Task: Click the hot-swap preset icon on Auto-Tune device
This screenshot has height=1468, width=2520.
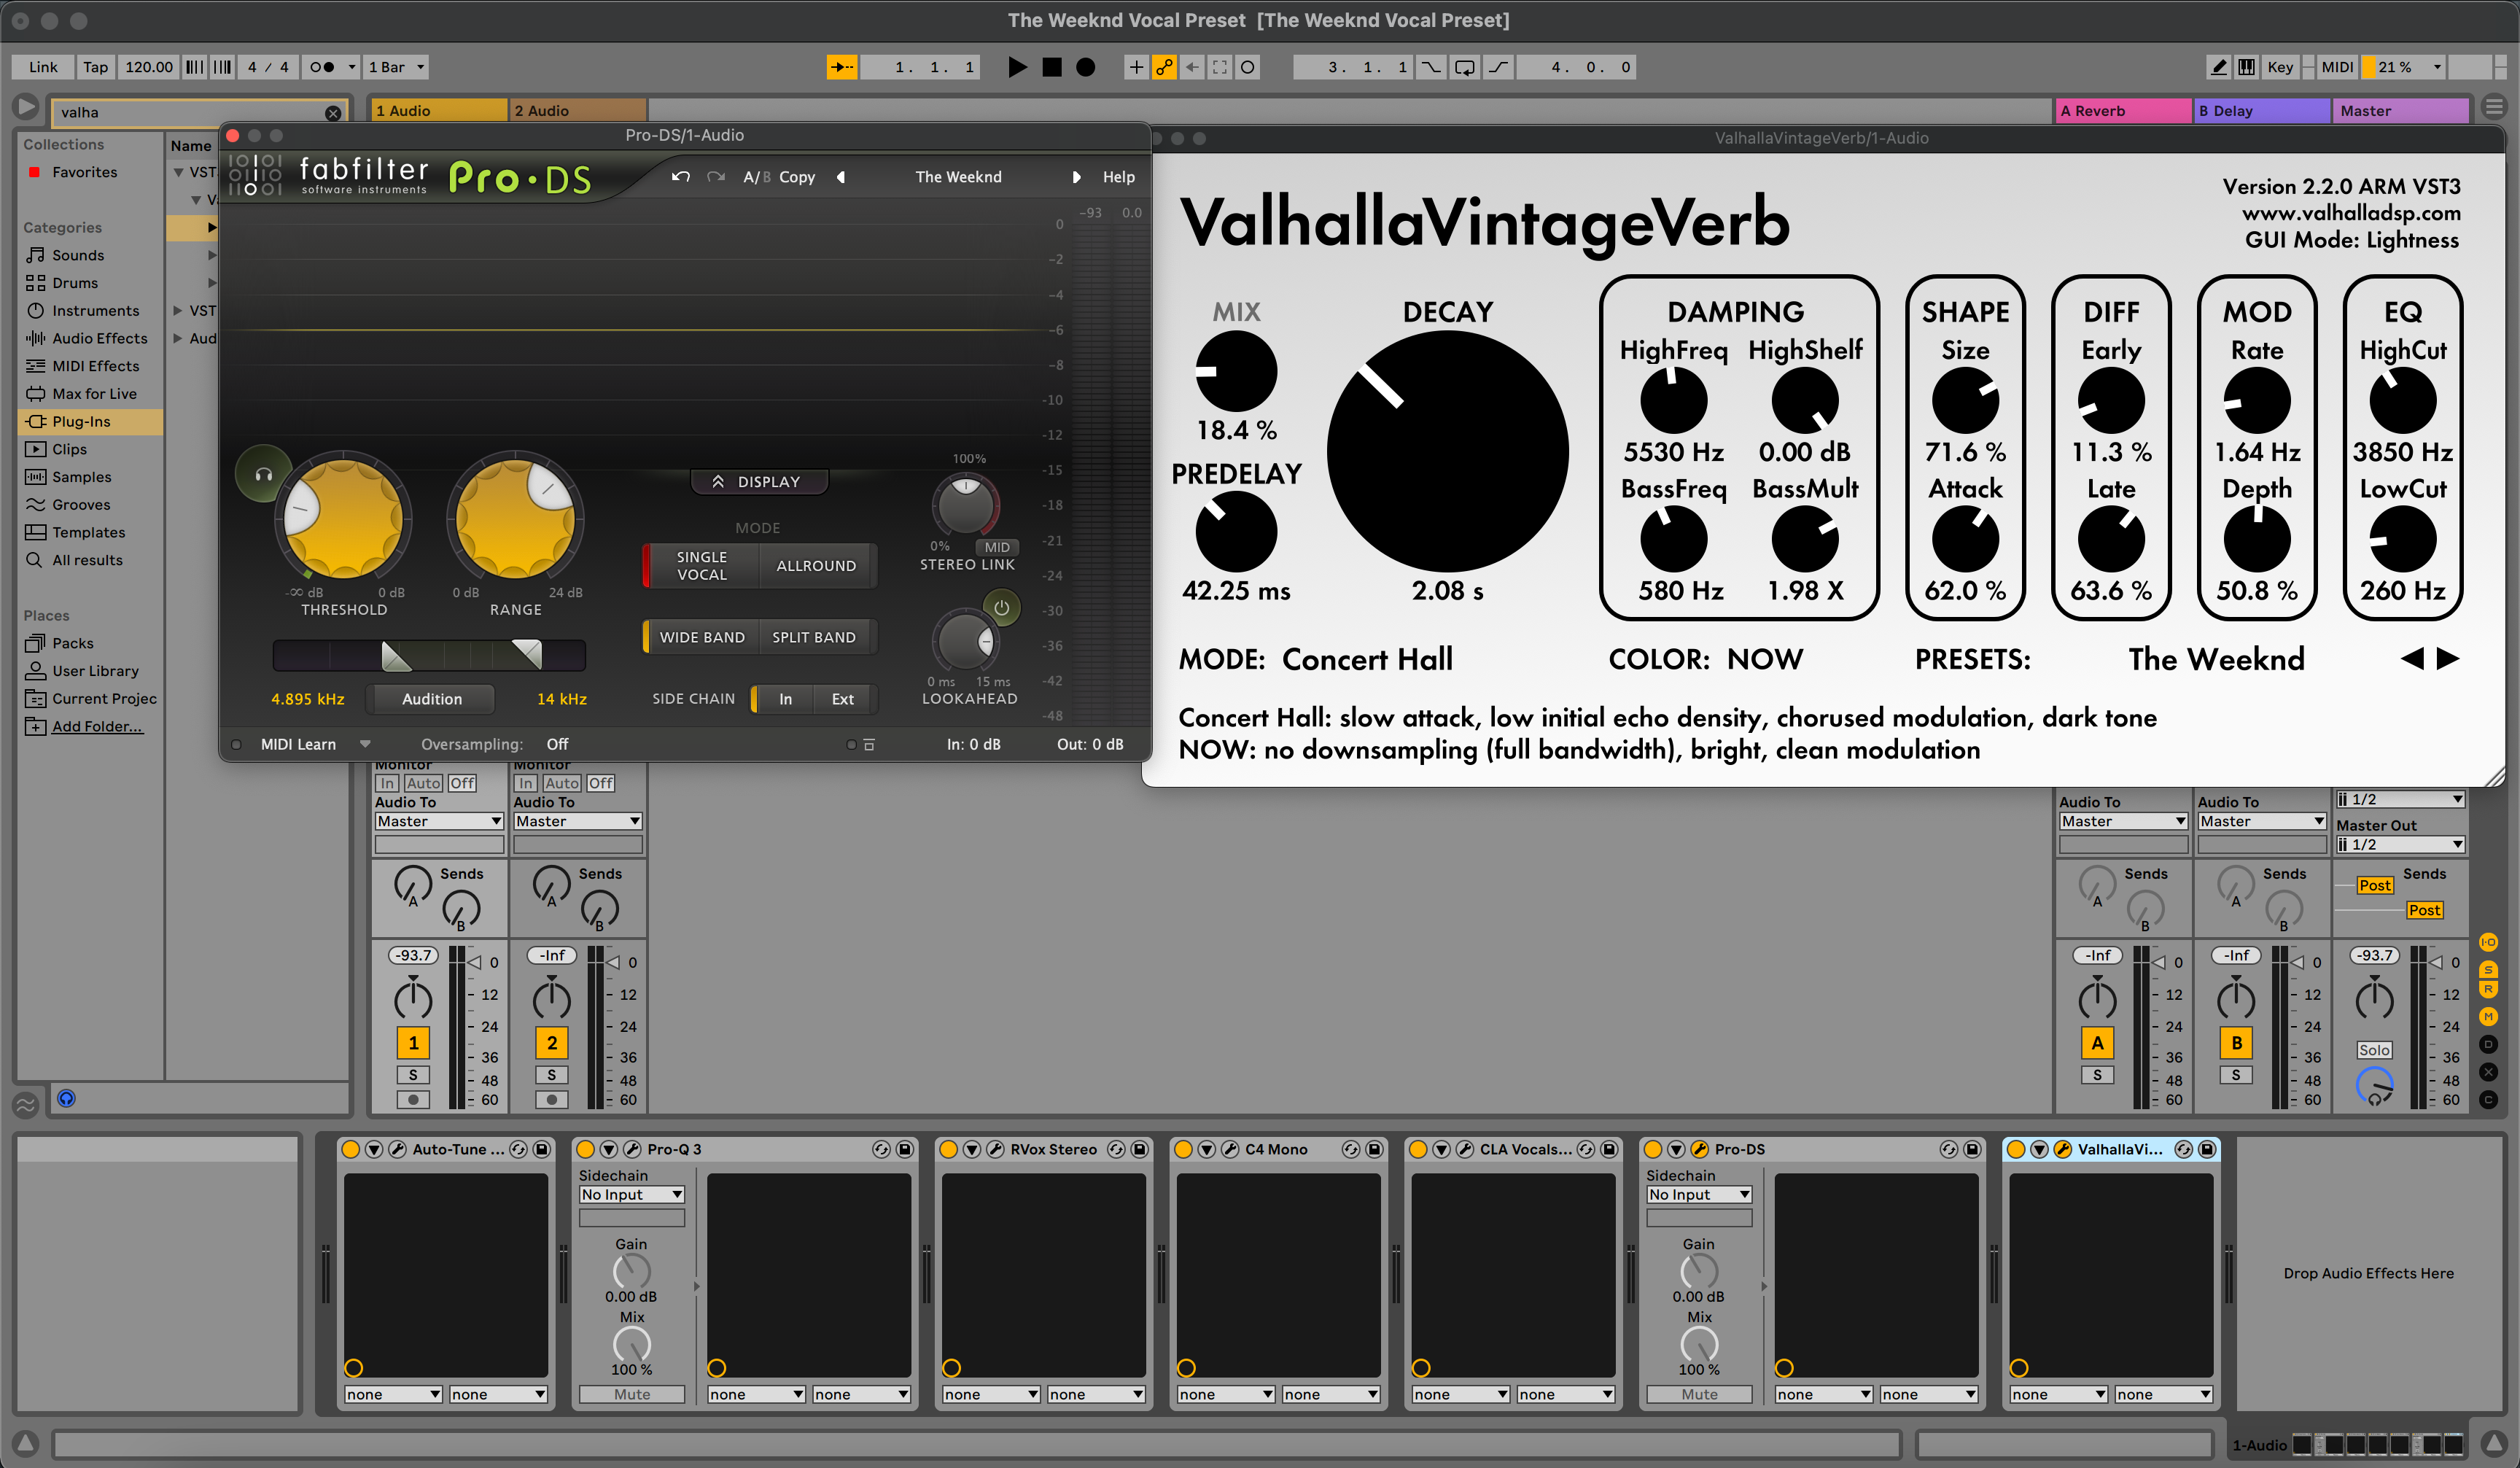Action: pyautogui.click(x=519, y=1149)
